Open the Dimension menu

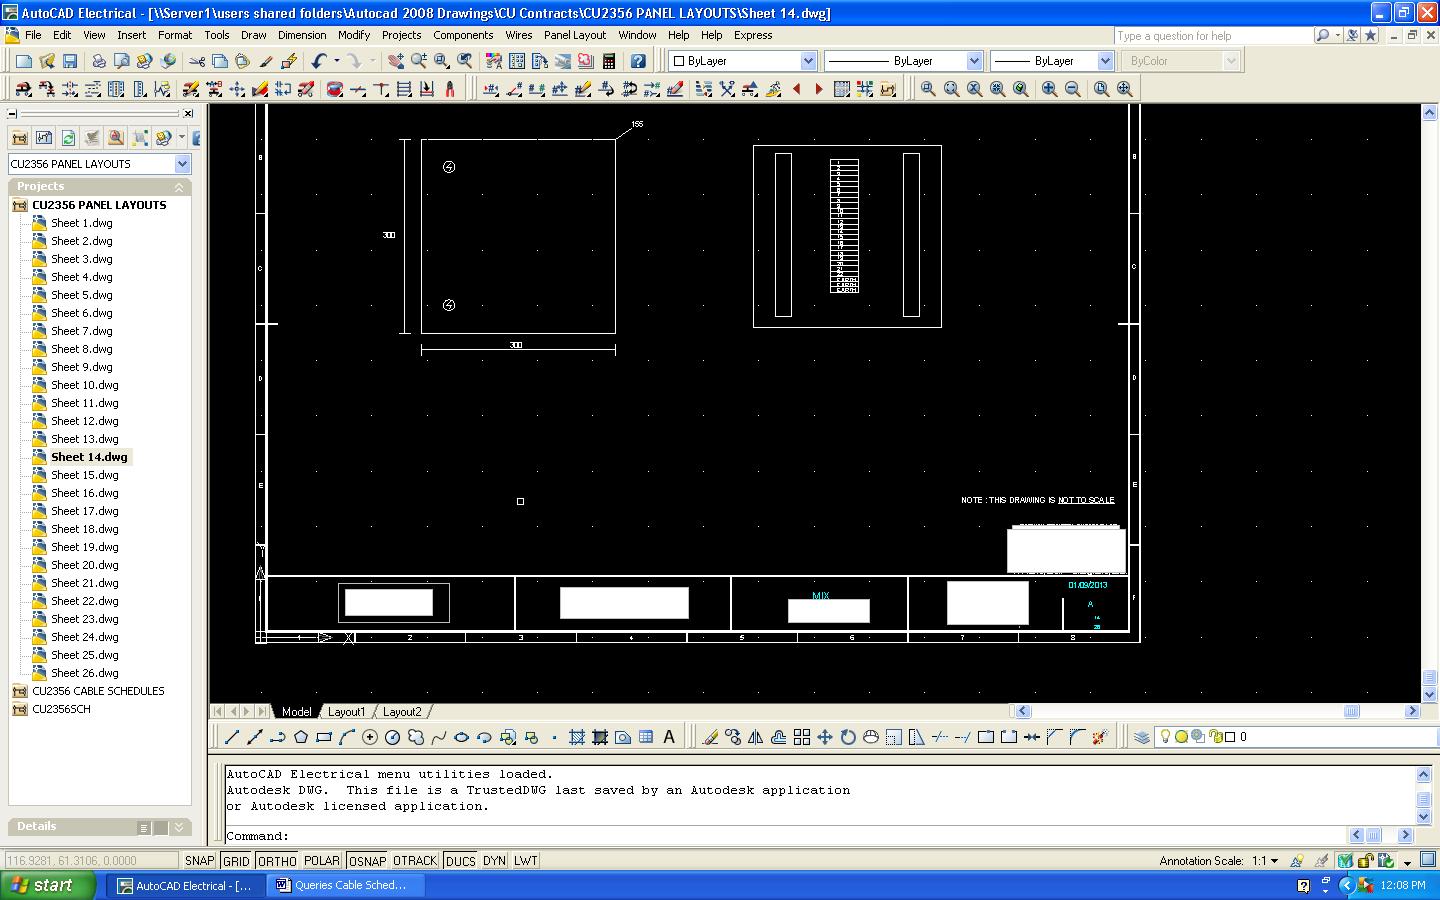click(302, 35)
